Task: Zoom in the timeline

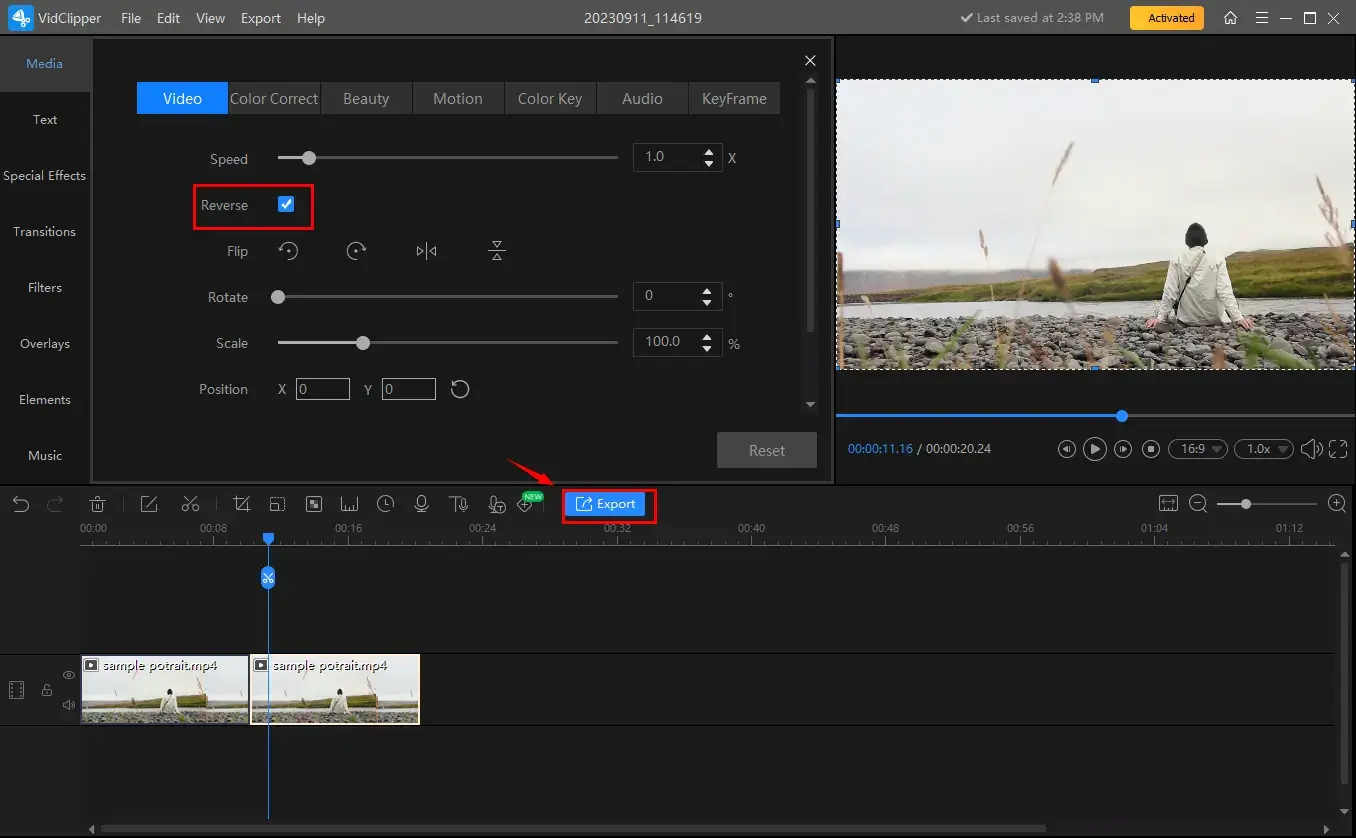Action: 1337,503
